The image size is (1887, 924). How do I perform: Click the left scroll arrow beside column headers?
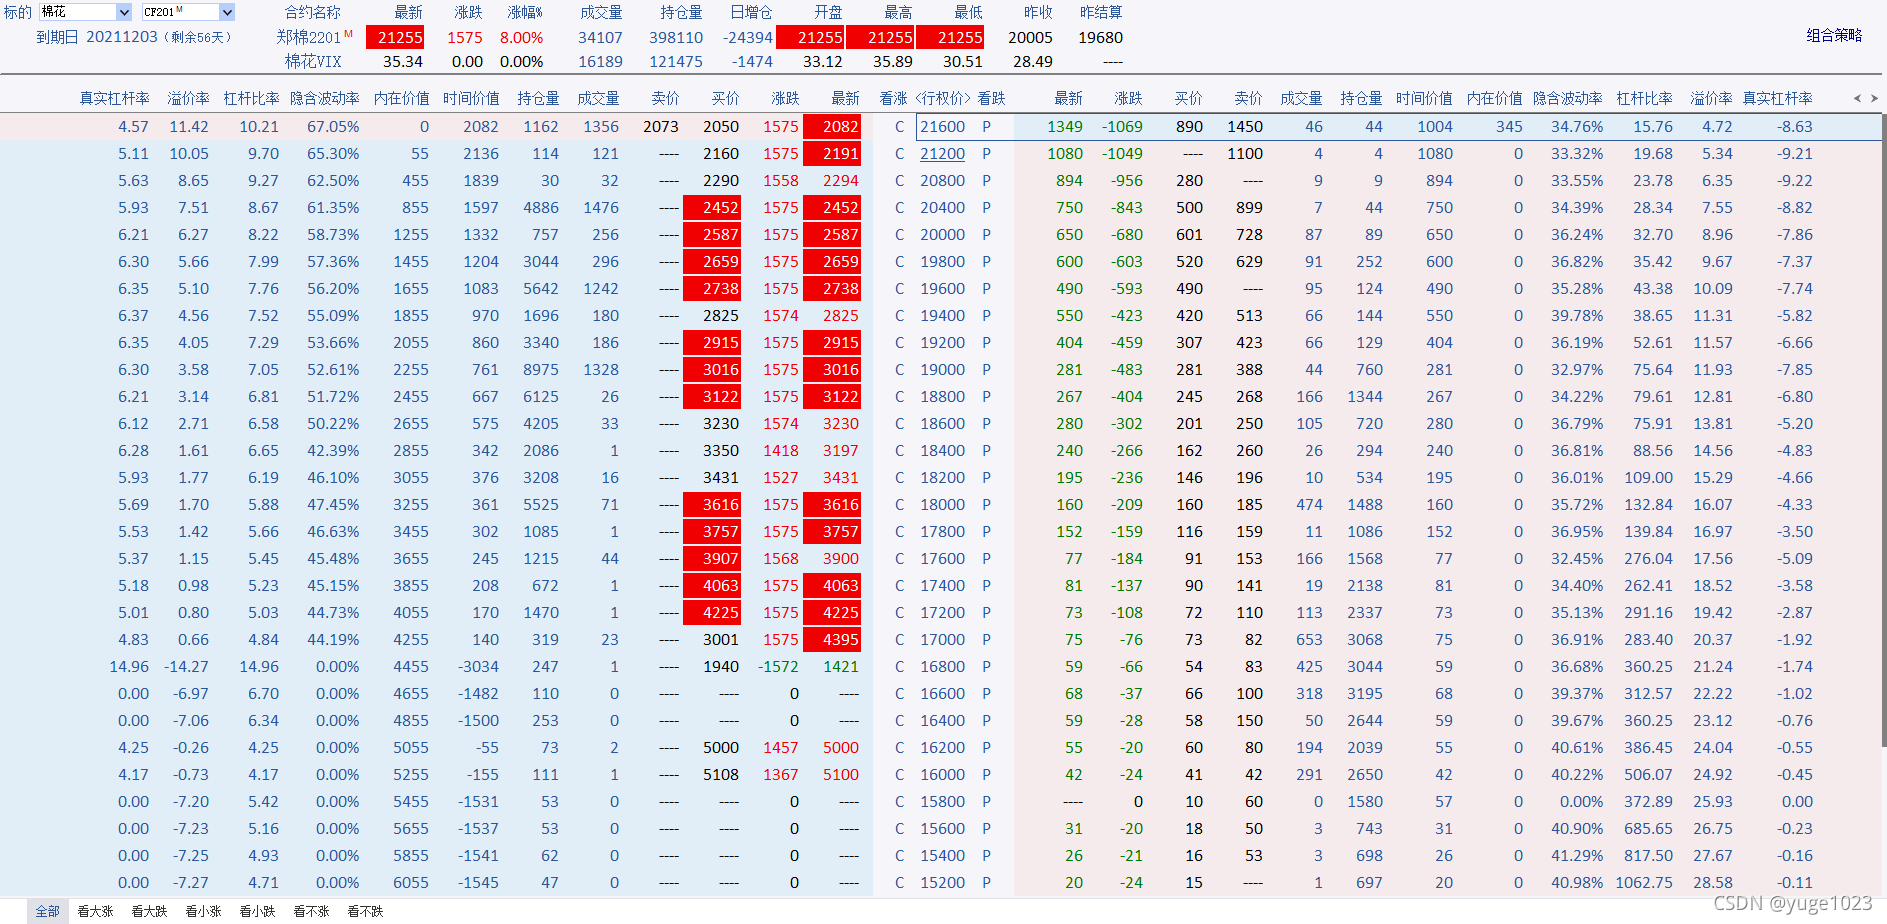[1857, 98]
